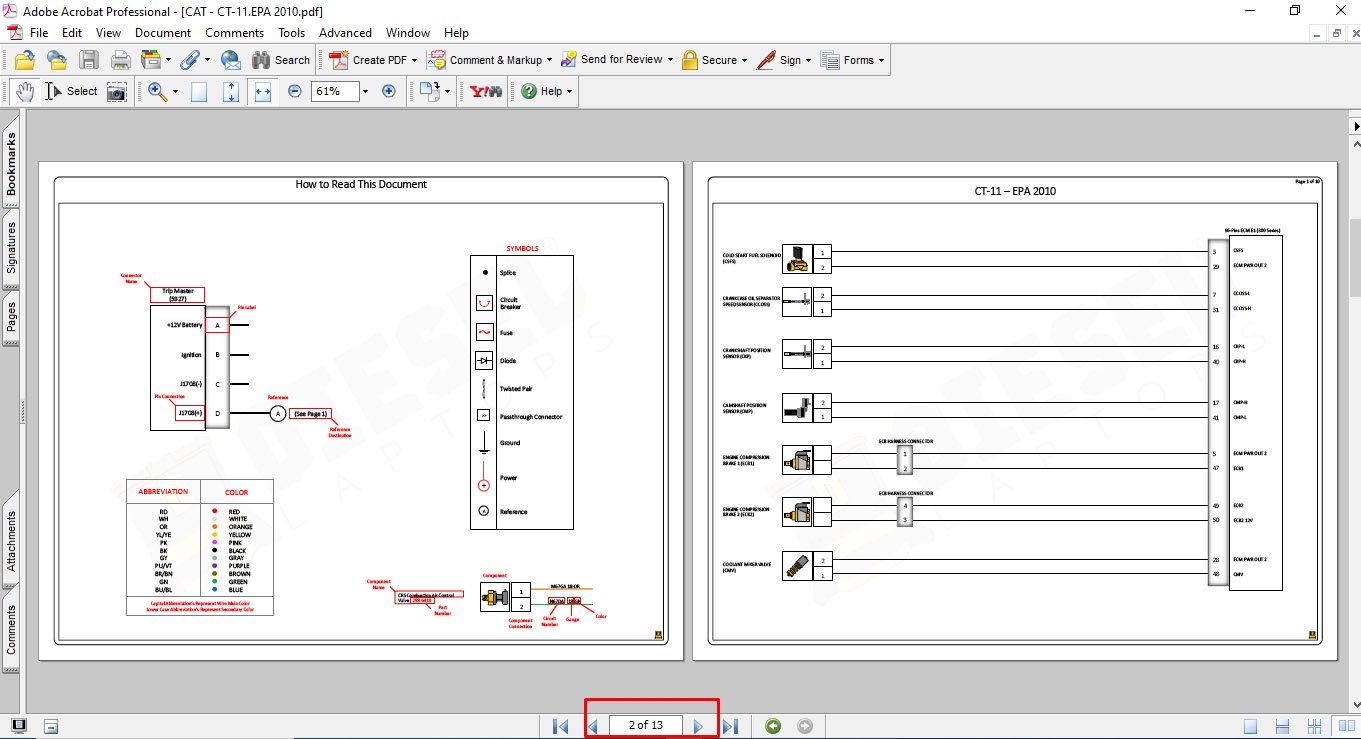Click the page number field showing 2 of 13

pyautogui.click(x=645, y=726)
